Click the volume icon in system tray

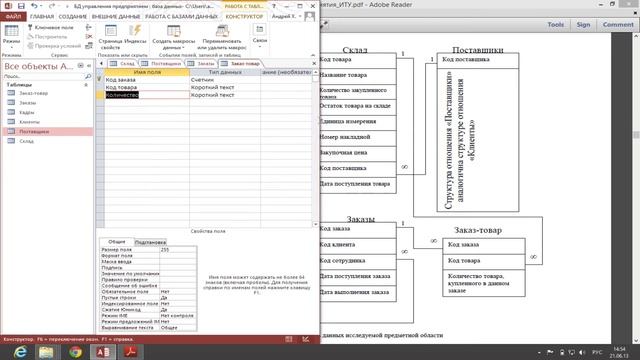click(x=582, y=352)
